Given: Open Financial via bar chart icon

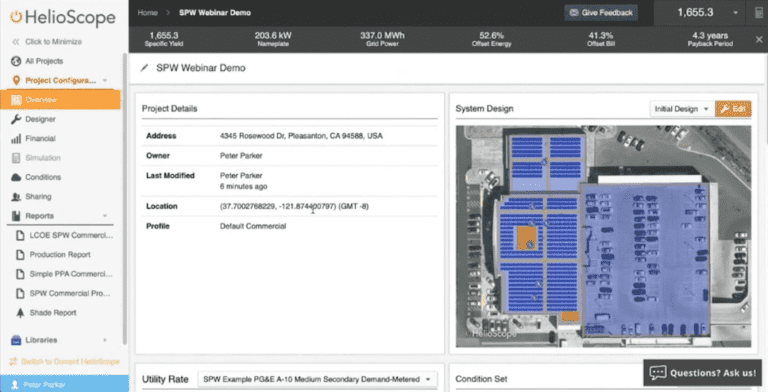Looking at the screenshot, I should pos(16,139).
